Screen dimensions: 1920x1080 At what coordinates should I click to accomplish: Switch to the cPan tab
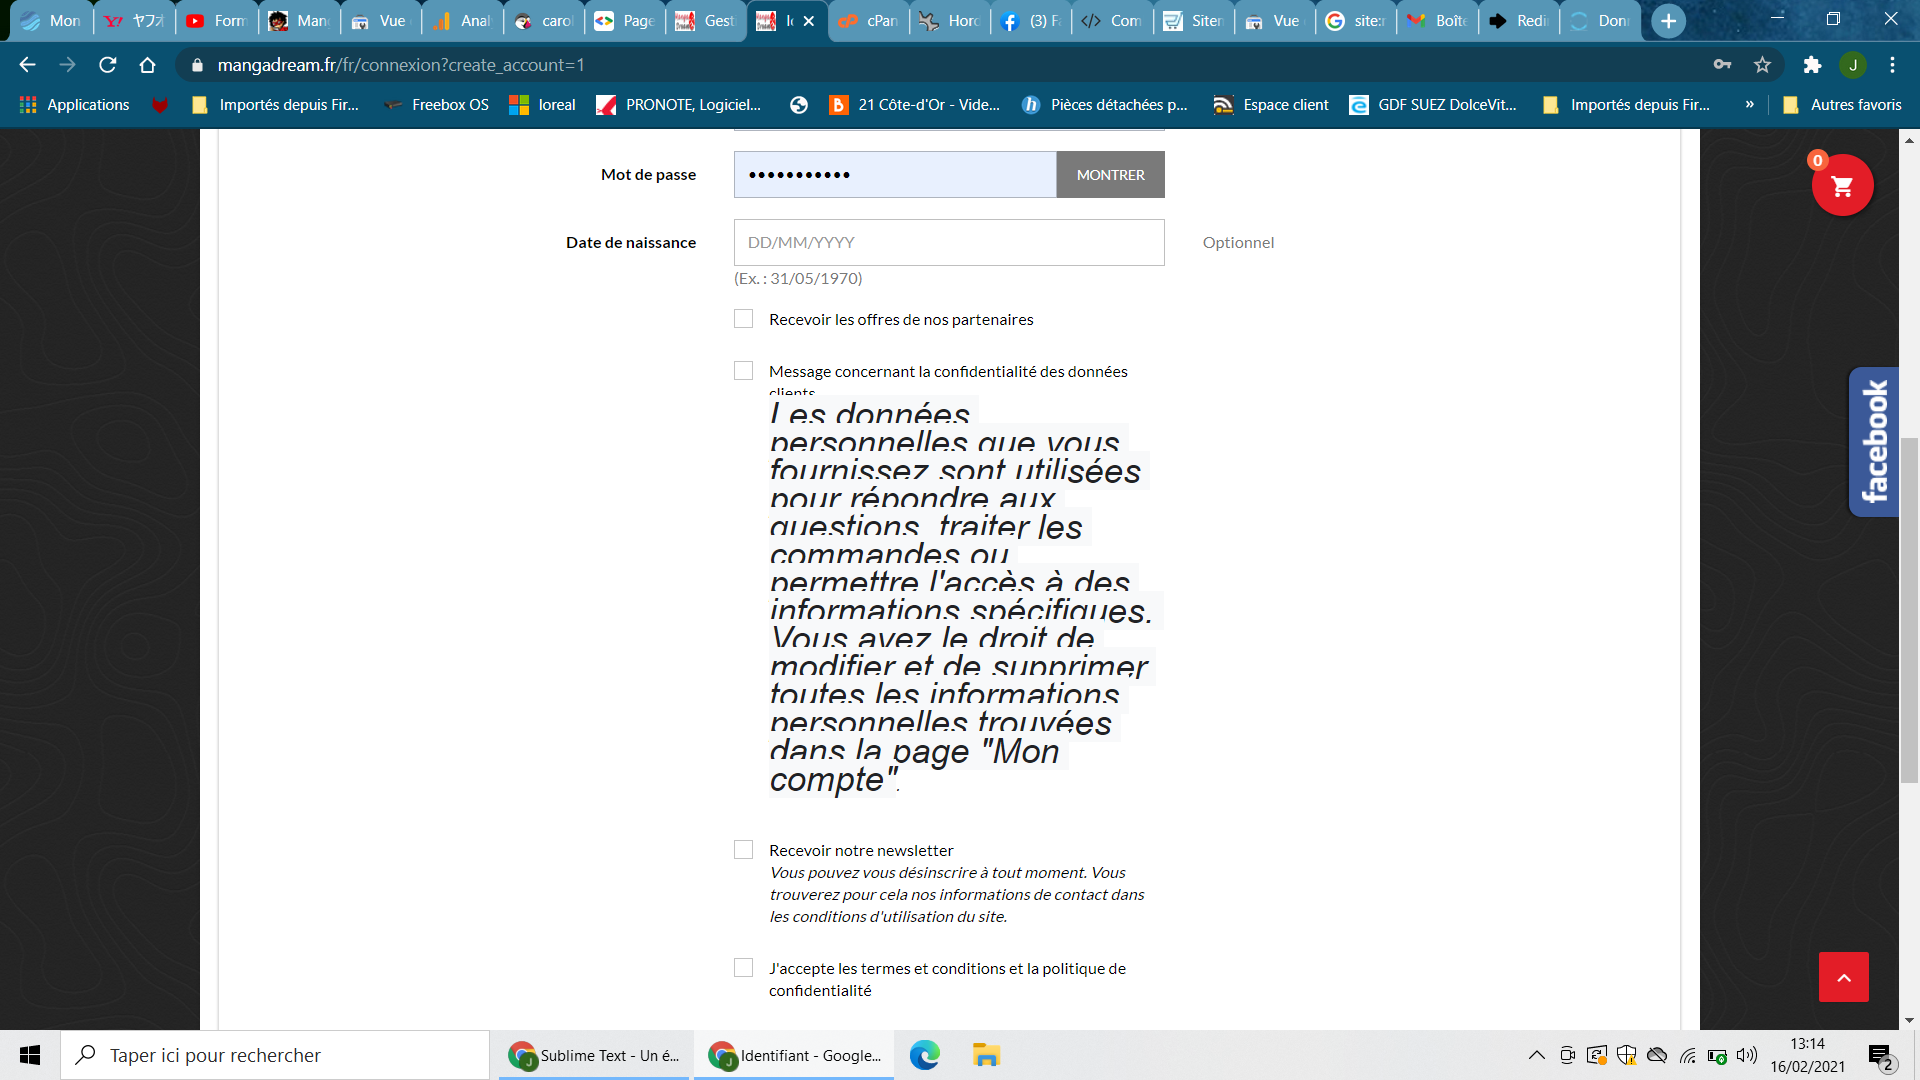869,21
